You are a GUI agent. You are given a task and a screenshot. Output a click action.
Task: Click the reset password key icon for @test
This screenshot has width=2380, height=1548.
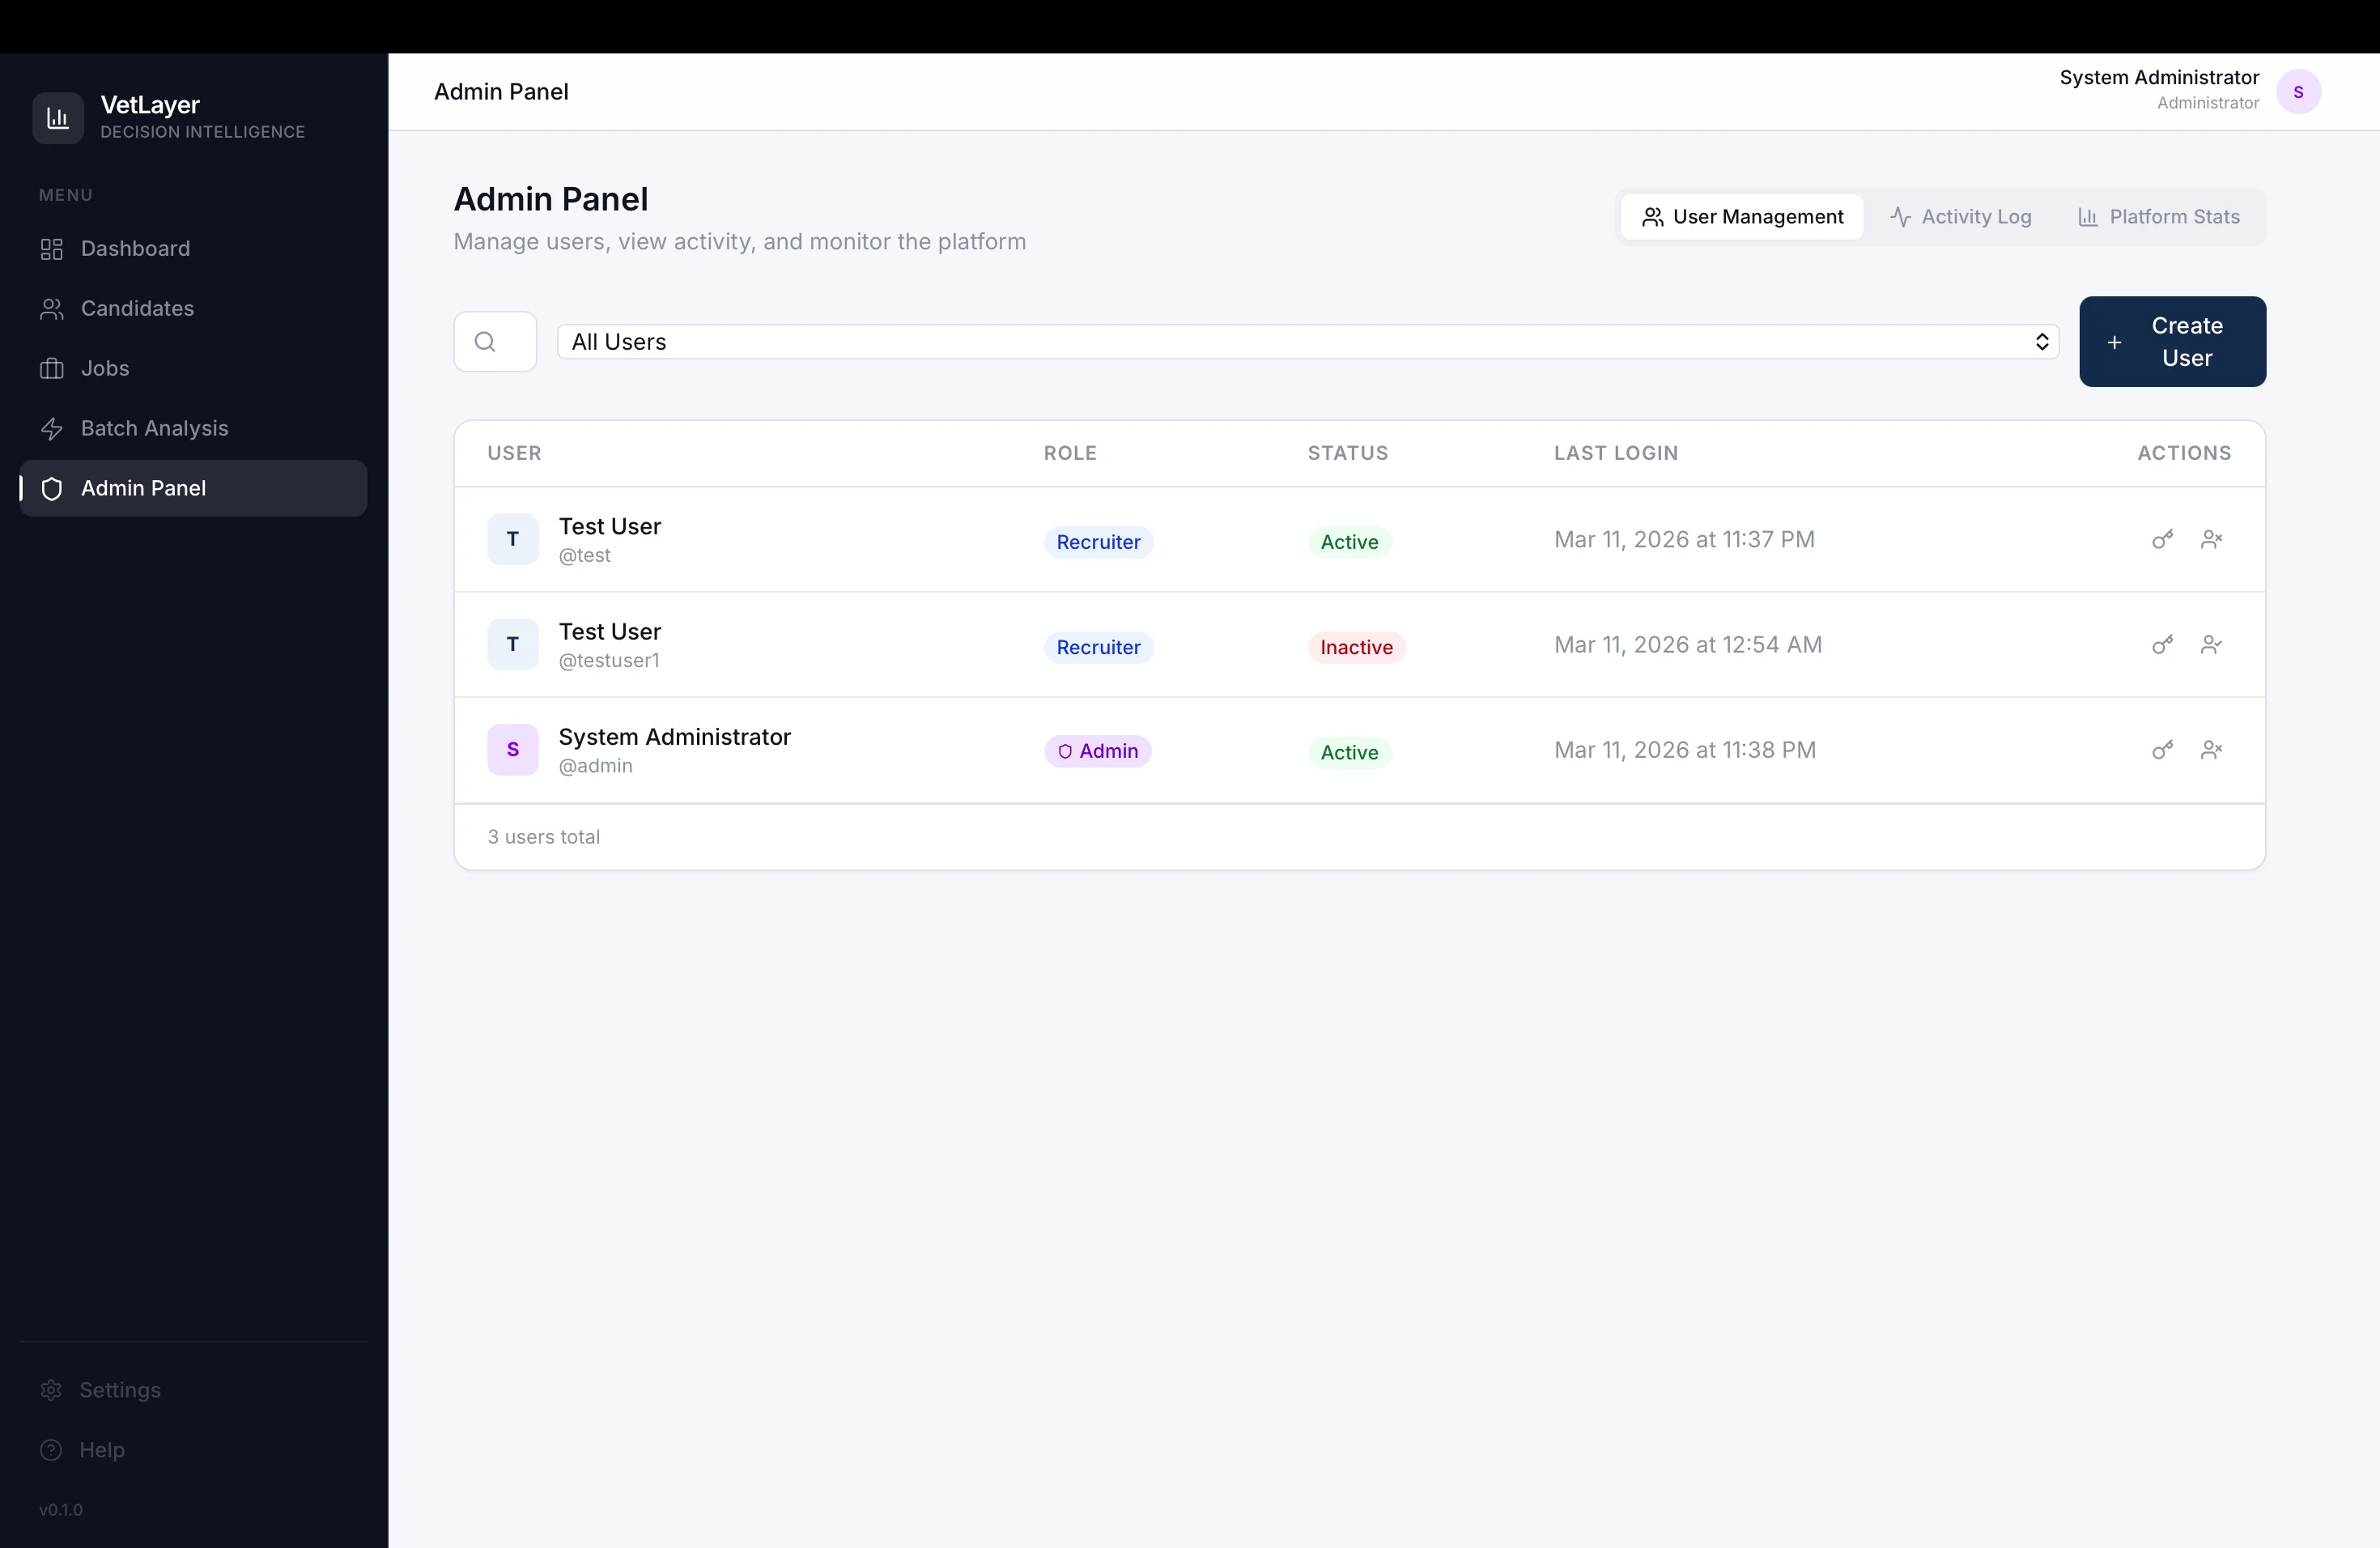click(2162, 539)
